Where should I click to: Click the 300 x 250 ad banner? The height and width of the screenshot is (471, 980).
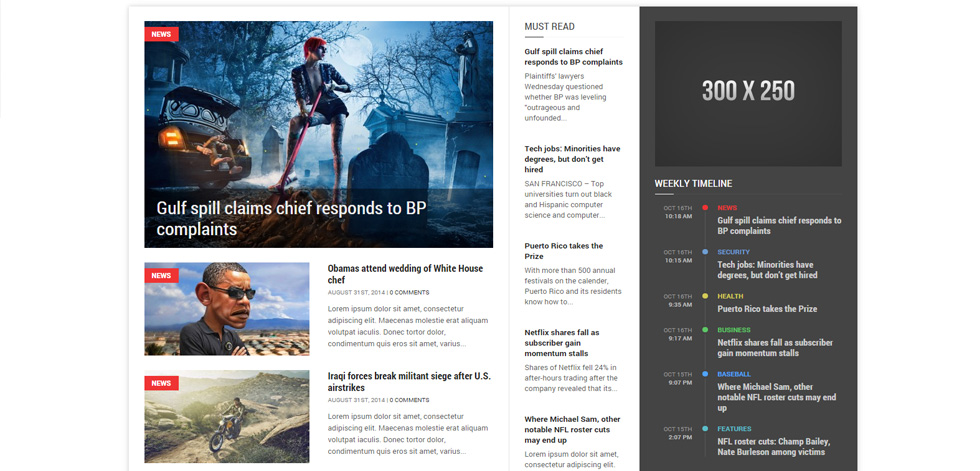coord(748,94)
